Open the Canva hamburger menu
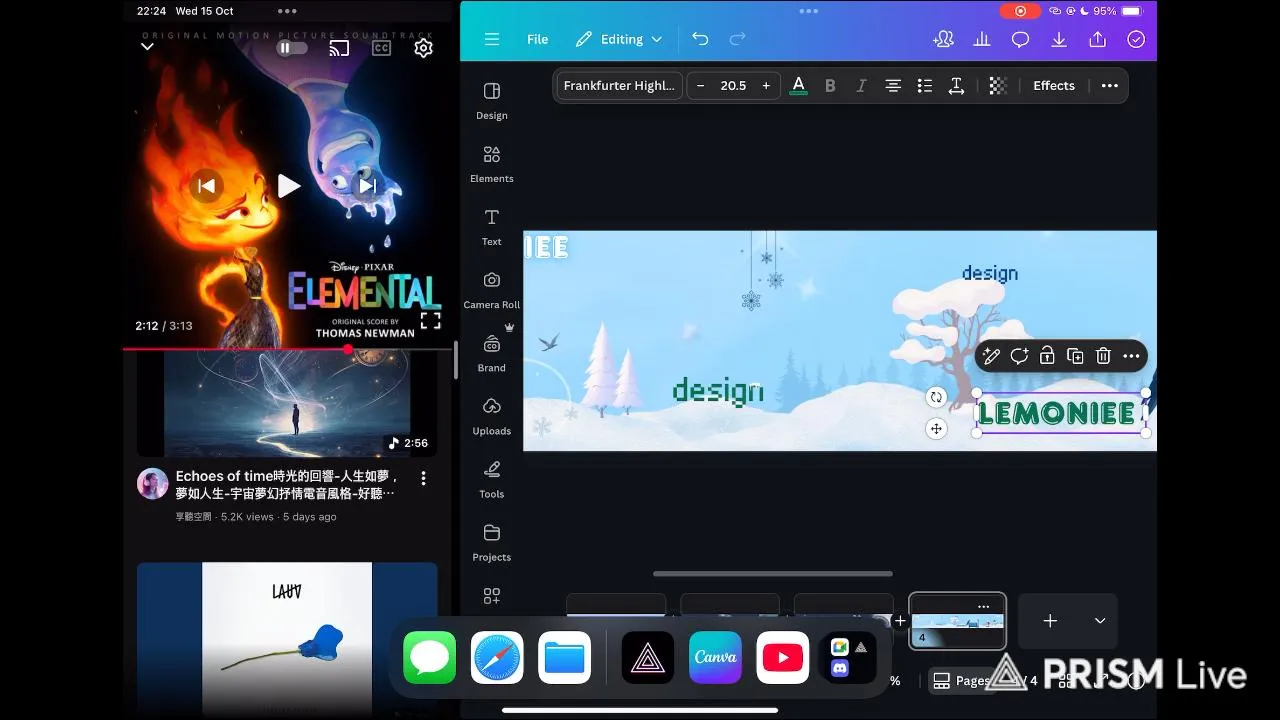Viewport: 1280px width, 720px height. 492,39
